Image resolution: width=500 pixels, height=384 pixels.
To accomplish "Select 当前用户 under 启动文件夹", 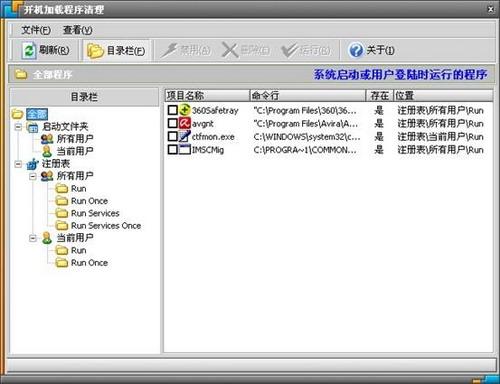I will [75, 151].
